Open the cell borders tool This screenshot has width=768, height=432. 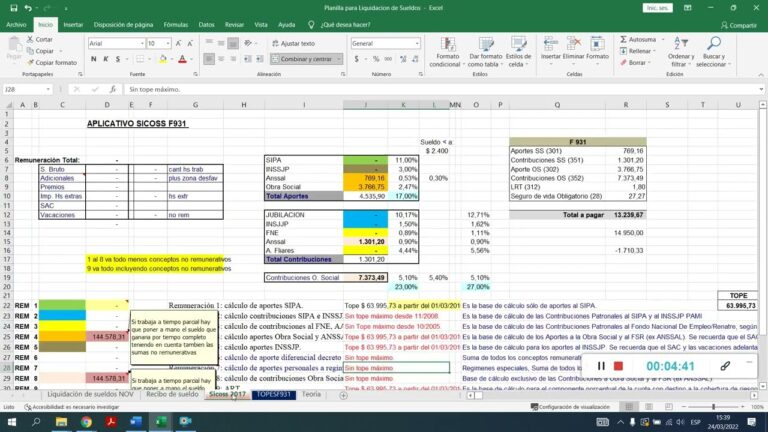point(140,59)
